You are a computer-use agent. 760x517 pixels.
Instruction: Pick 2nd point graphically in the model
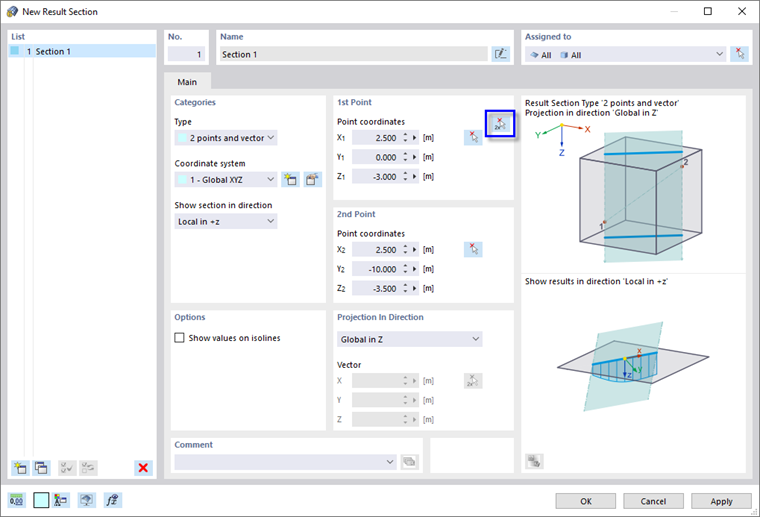click(473, 250)
